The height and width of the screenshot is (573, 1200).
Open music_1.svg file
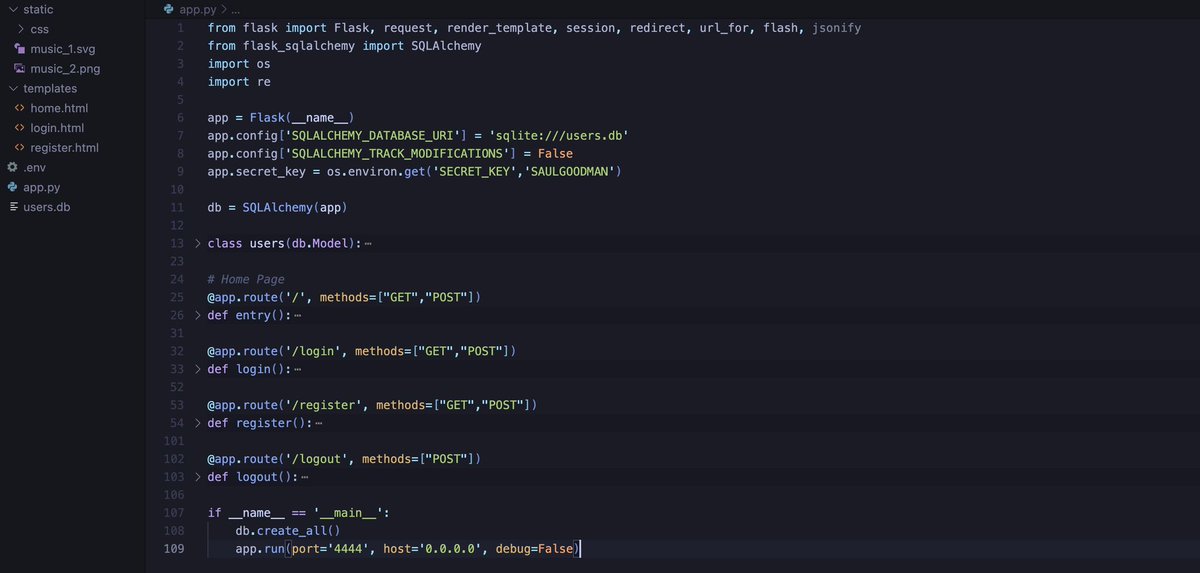[63, 49]
